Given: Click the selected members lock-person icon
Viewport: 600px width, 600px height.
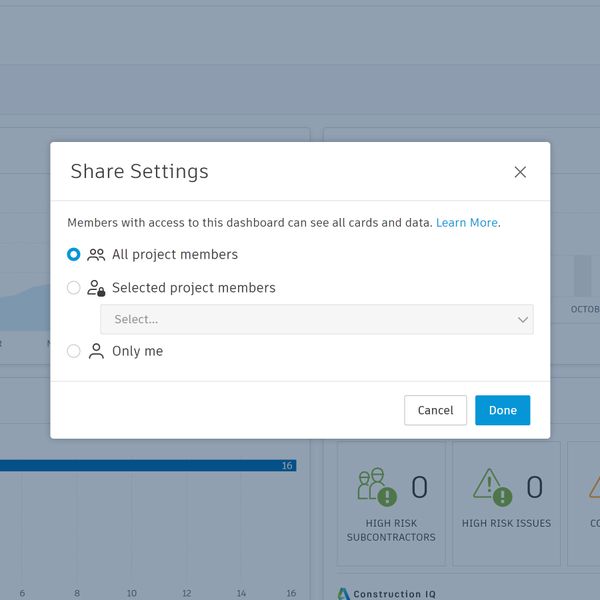Looking at the screenshot, I should point(96,288).
